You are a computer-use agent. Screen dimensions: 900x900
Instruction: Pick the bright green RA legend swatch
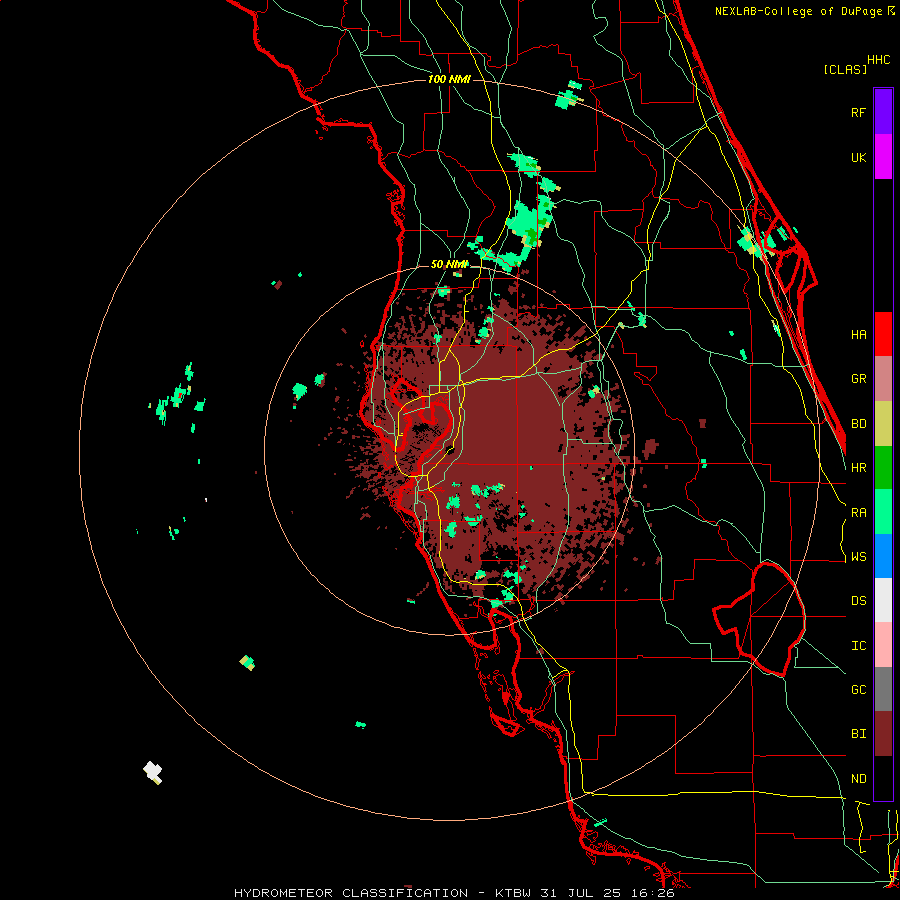pyautogui.click(x=883, y=512)
